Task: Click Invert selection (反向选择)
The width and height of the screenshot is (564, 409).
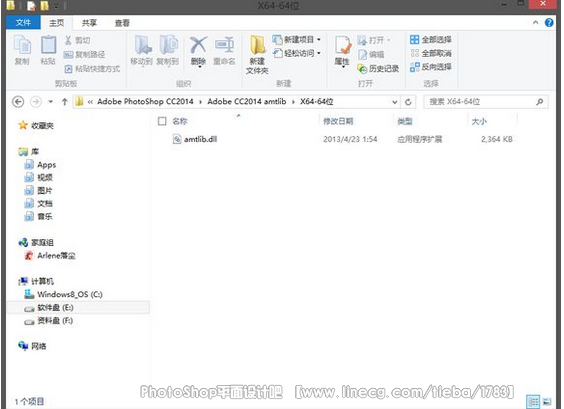Action: point(431,67)
